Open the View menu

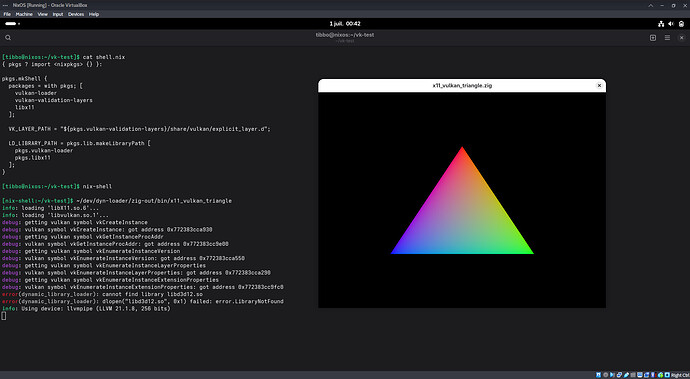(43, 14)
